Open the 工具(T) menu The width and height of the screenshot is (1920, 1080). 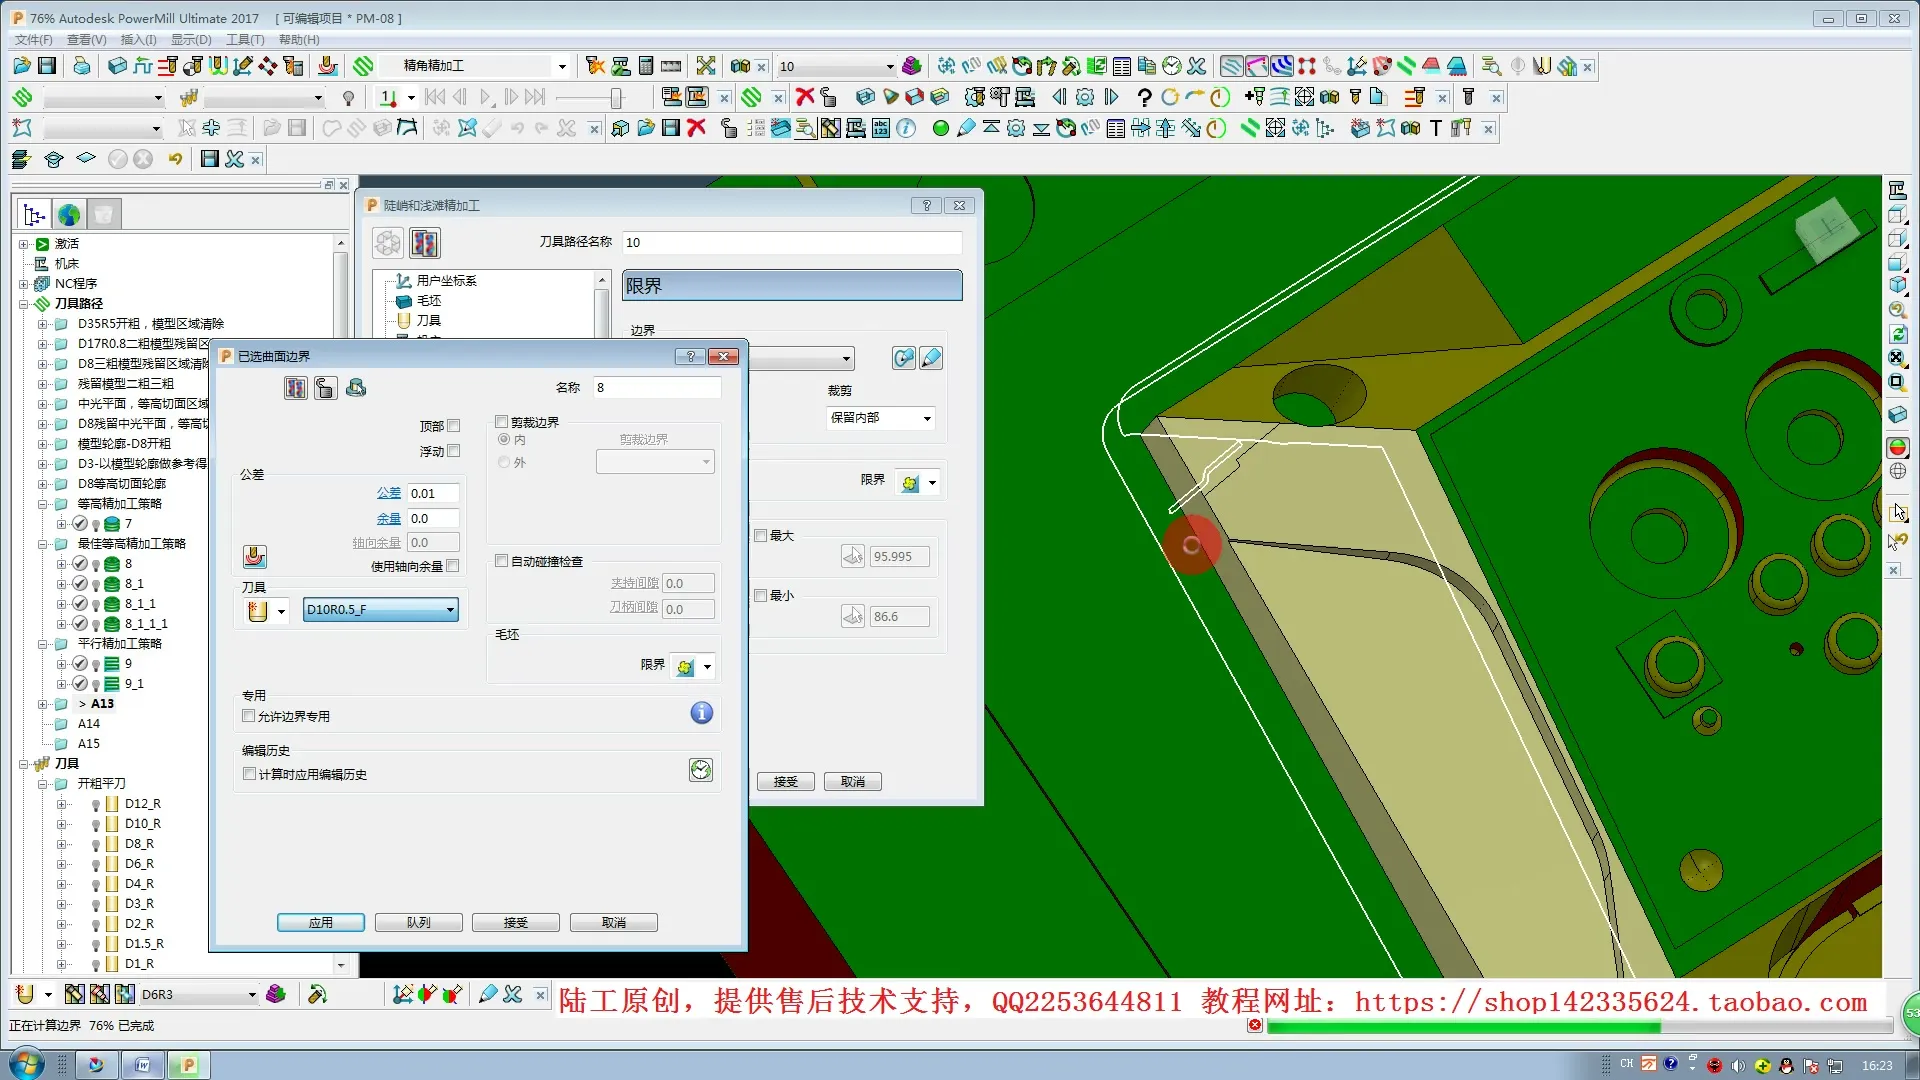pyautogui.click(x=245, y=40)
